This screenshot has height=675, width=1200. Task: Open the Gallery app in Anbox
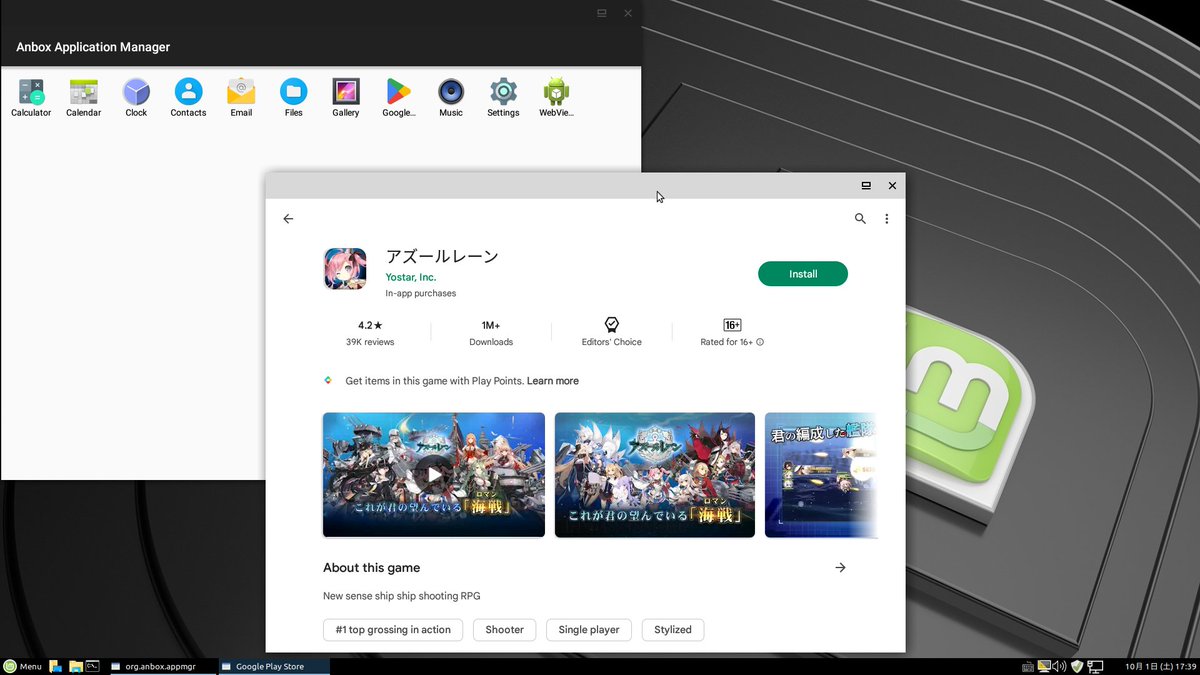[346, 98]
